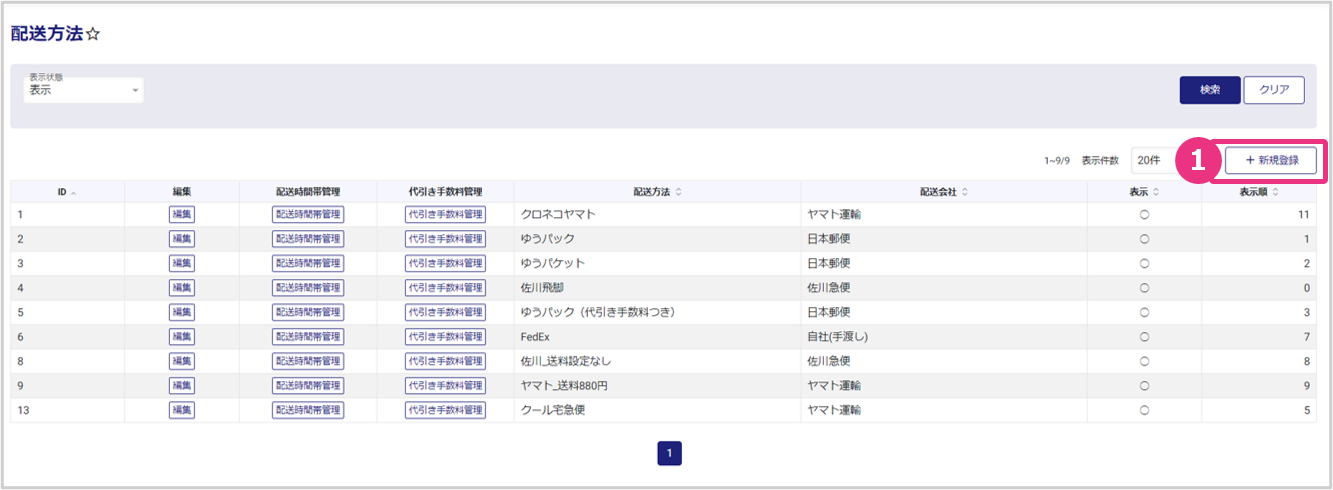Go to page 1 in pagination

click(x=669, y=454)
